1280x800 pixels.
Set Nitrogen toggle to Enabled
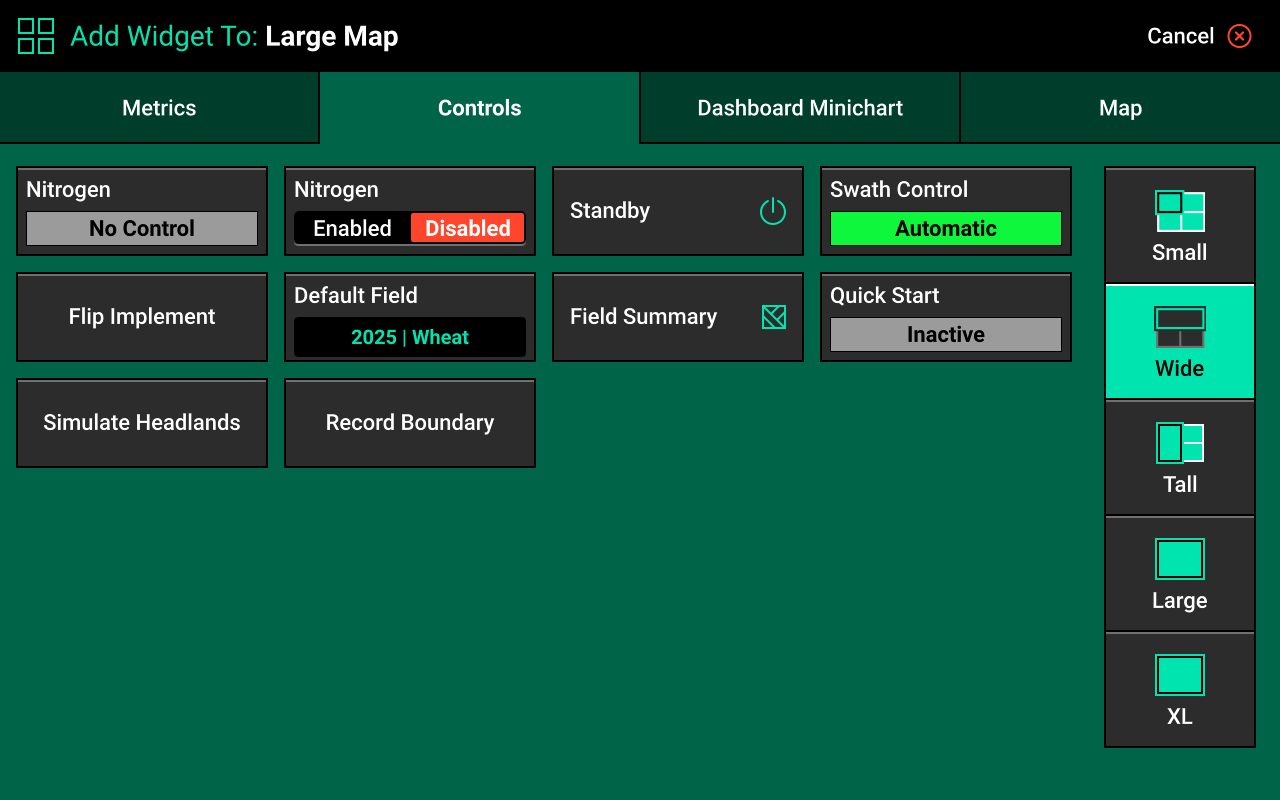coord(352,228)
